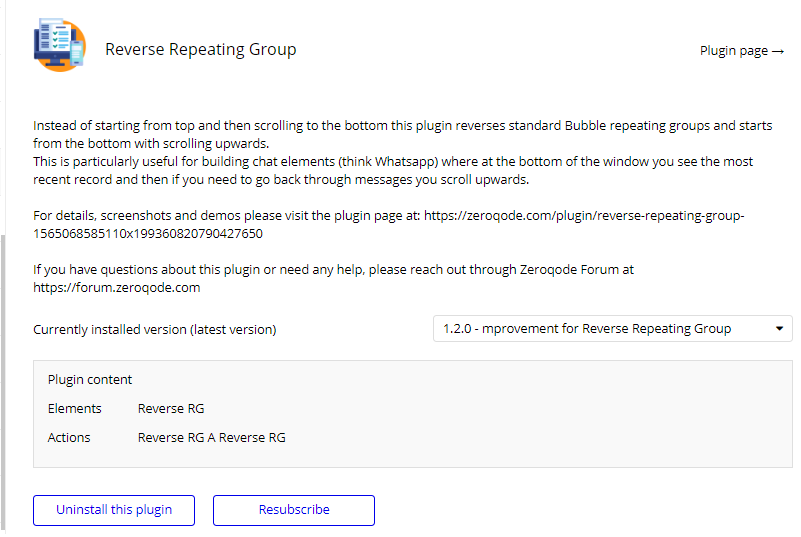Click the Reverse RG element entry
The image size is (801, 537).
coord(171,409)
